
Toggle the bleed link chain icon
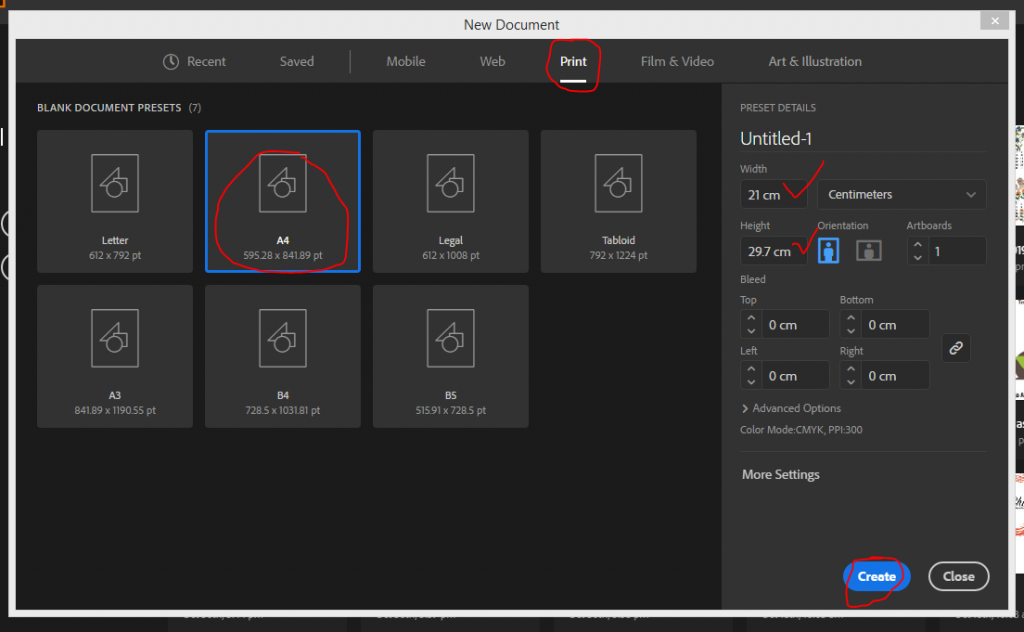pyautogui.click(x=956, y=348)
